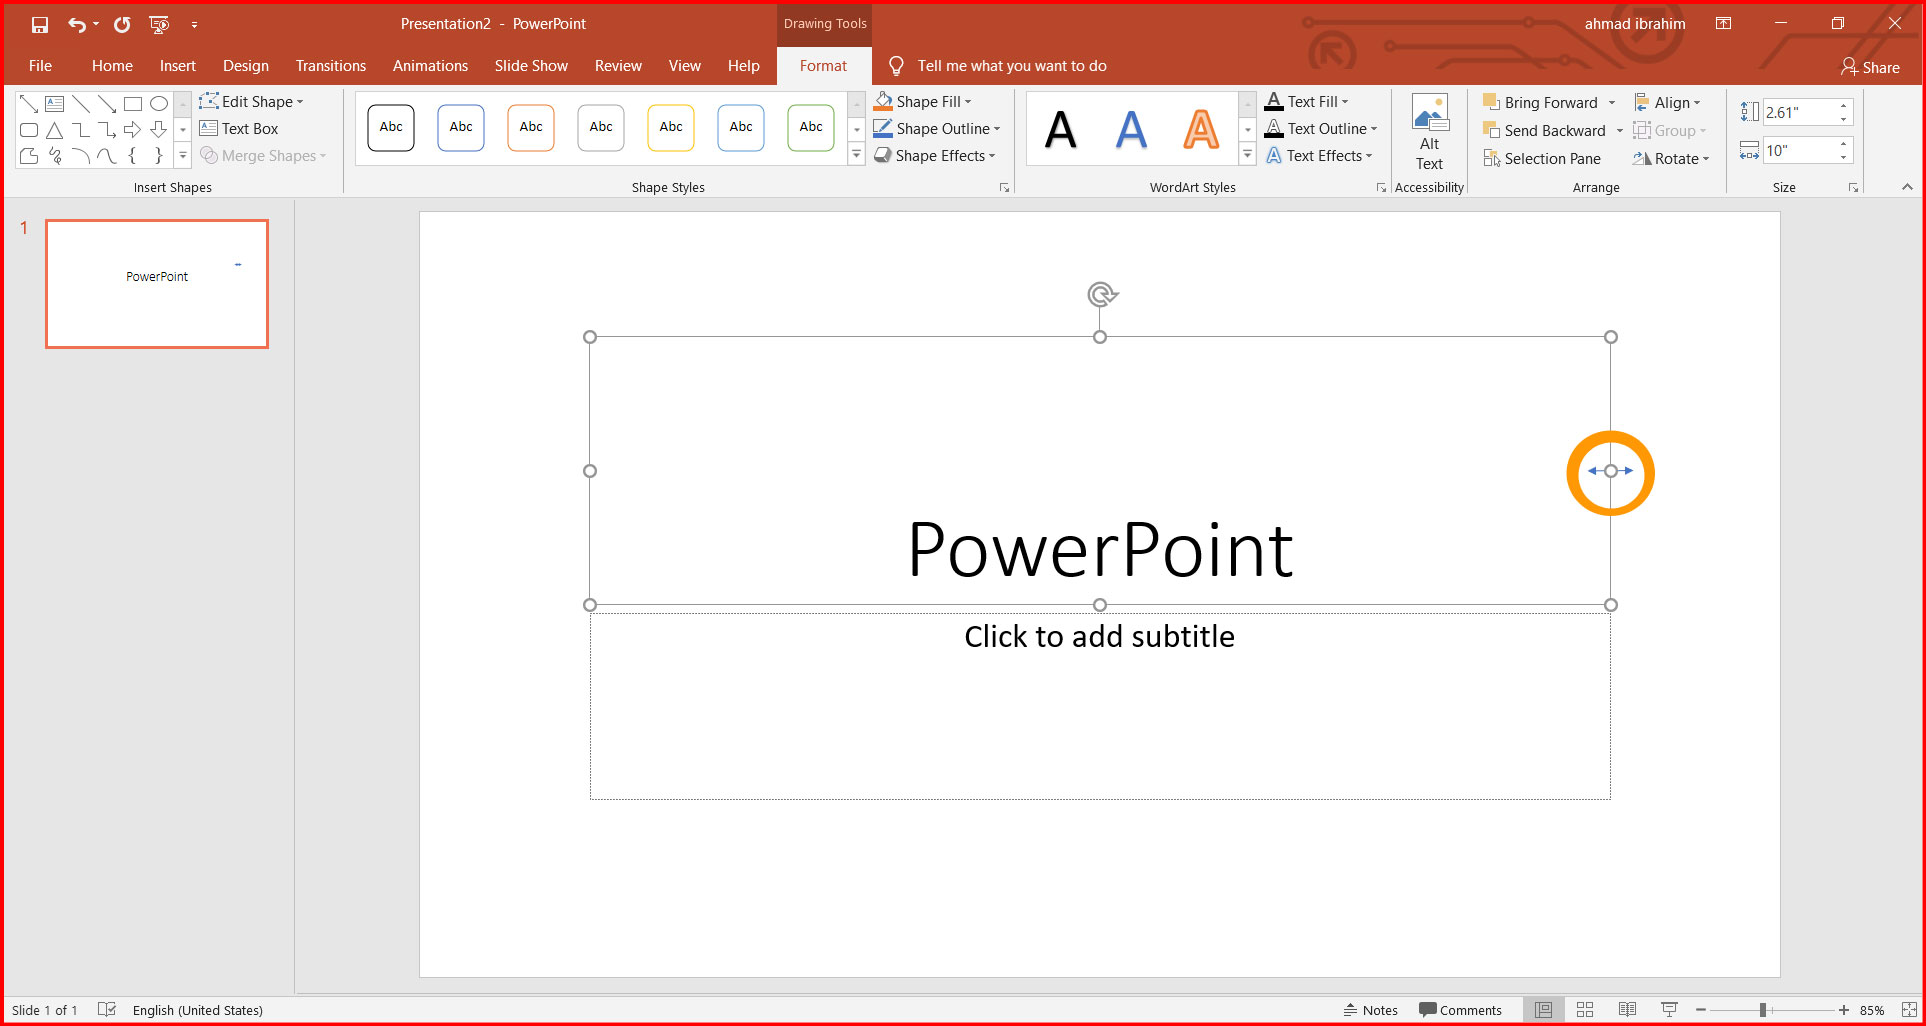Click the Alt Text button
This screenshot has height=1026, width=1926.
pyautogui.click(x=1430, y=133)
